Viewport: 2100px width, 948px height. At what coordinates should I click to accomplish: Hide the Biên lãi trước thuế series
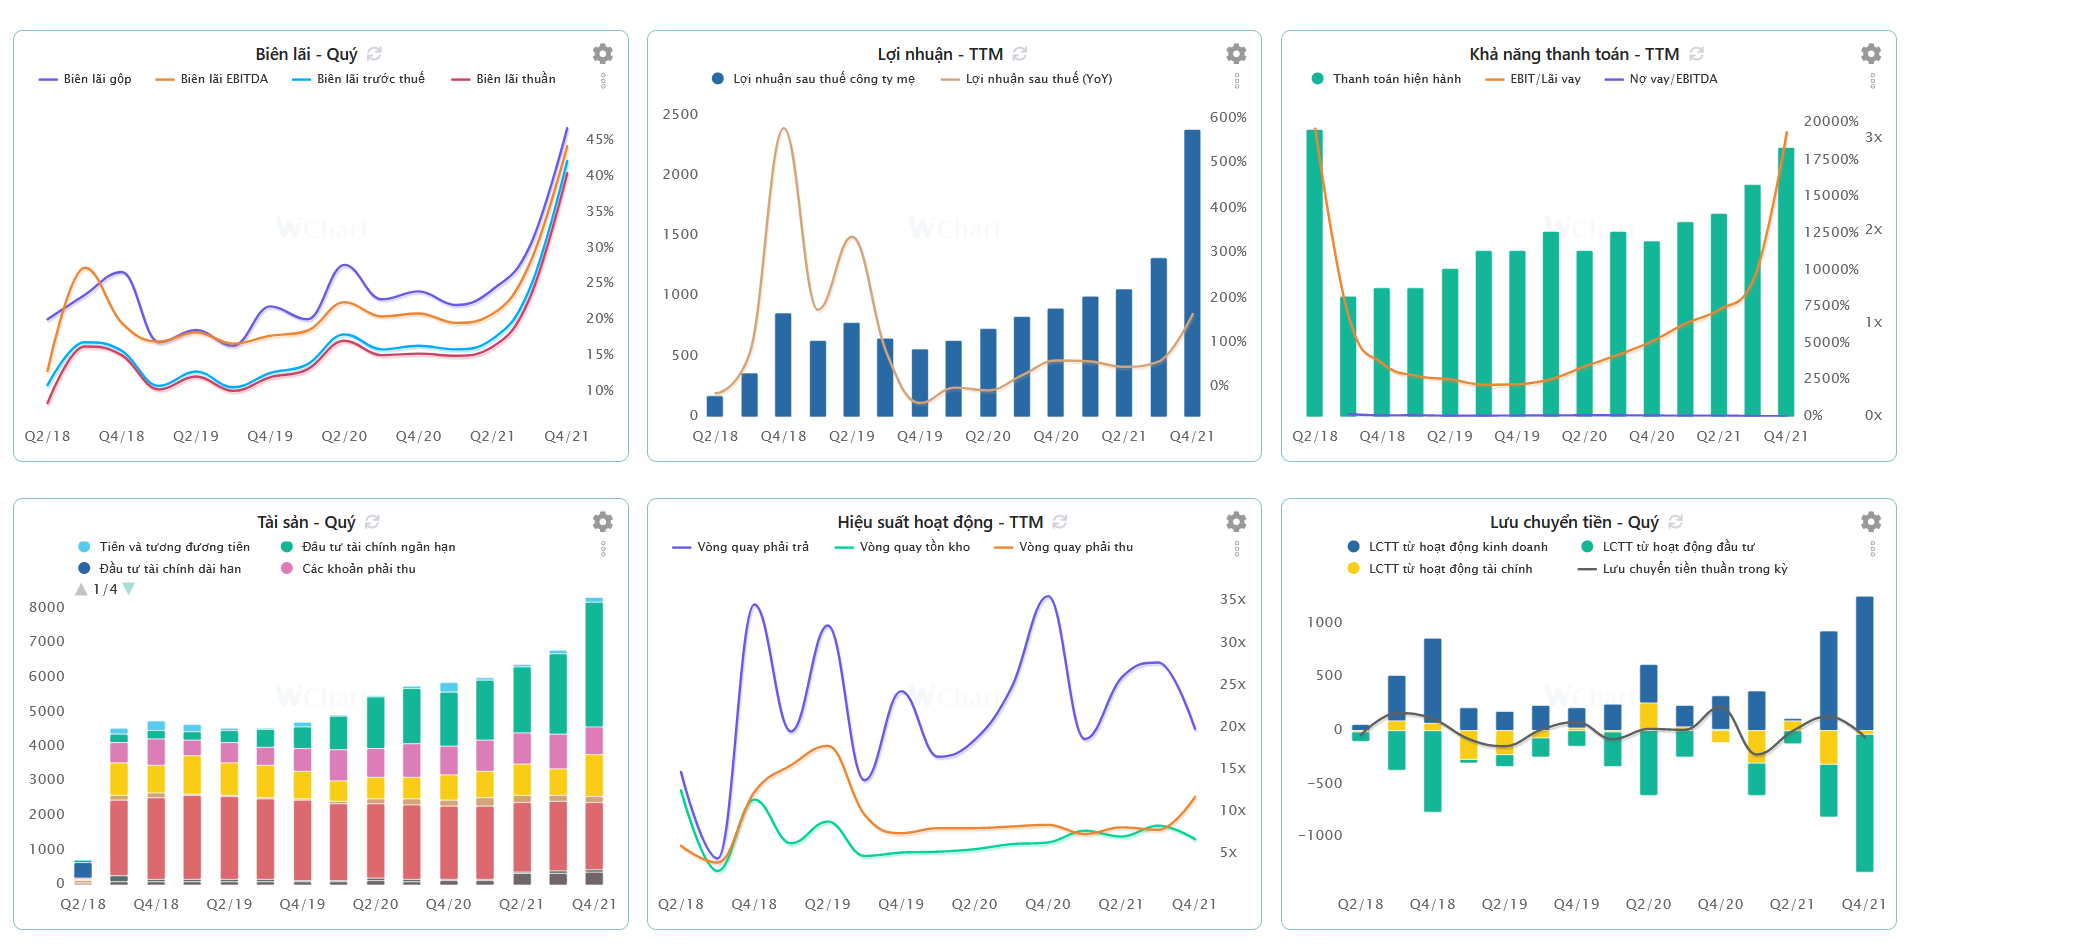pos(358,79)
